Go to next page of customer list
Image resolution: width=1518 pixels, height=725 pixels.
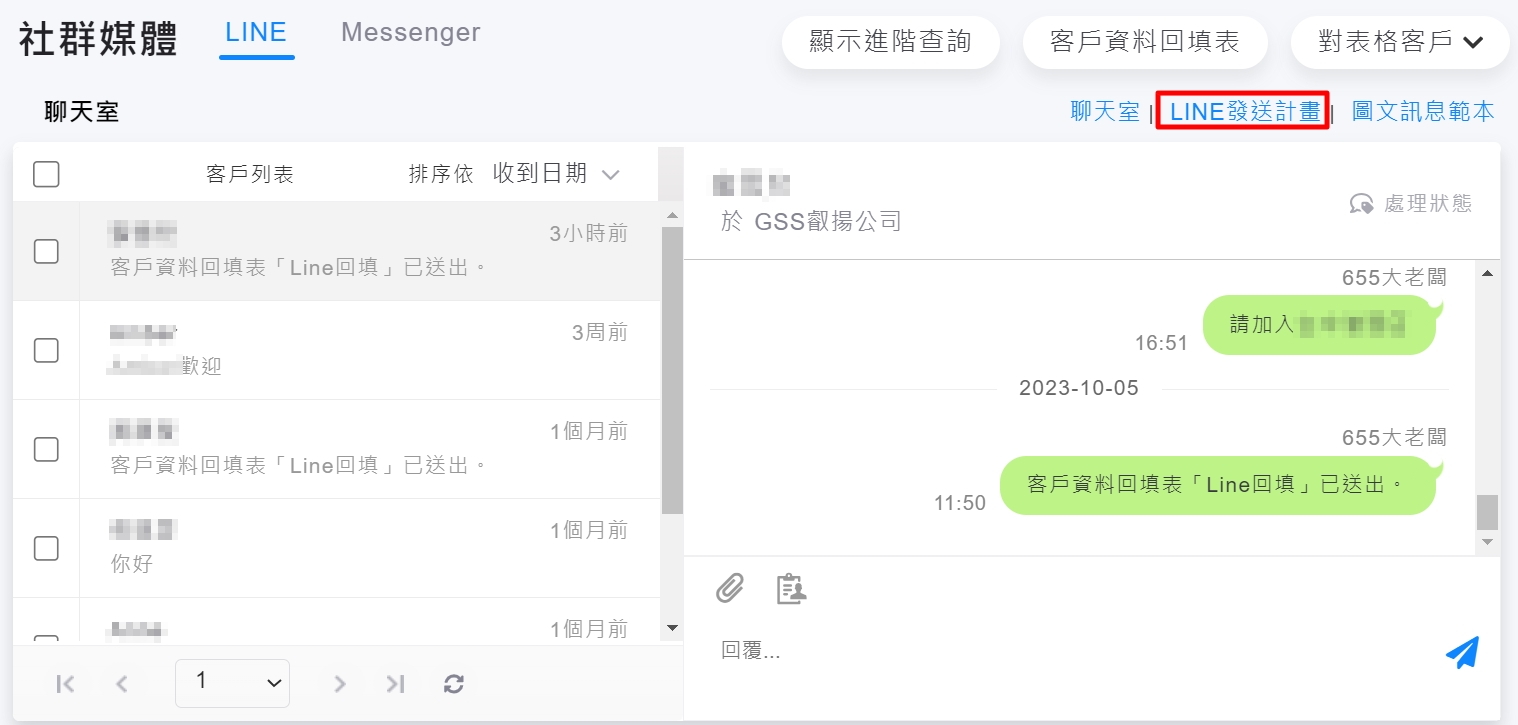click(340, 684)
